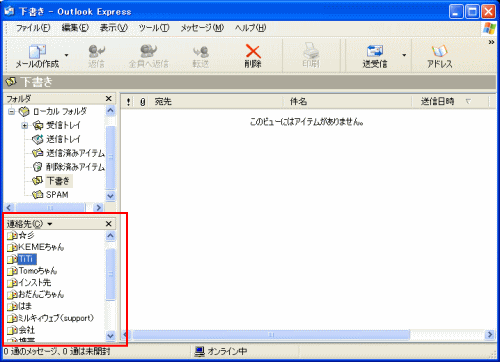The height and width of the screenshot is (362, 500).
Task: Show more toolbar items via chevron
Action: tap(491, 42)
